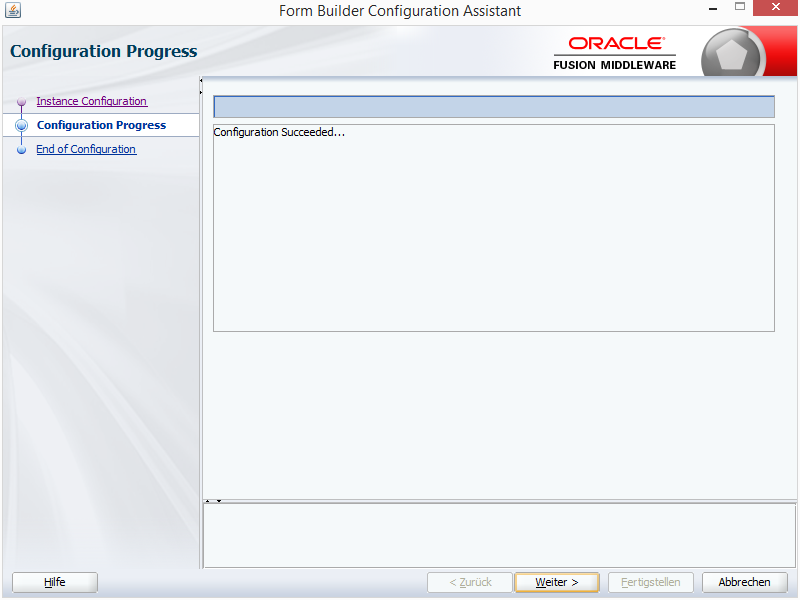800x600 pixels.
Task: Click the Zurück button
Action: 470,582
